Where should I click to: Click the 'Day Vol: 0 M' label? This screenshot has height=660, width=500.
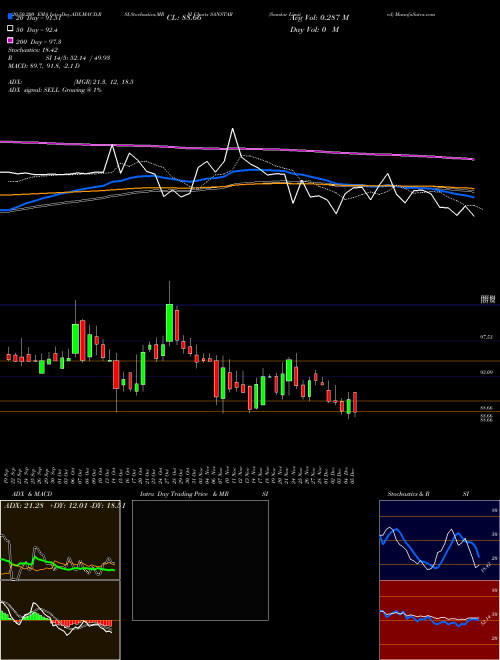pyautogui.click(x=314, y=29)
